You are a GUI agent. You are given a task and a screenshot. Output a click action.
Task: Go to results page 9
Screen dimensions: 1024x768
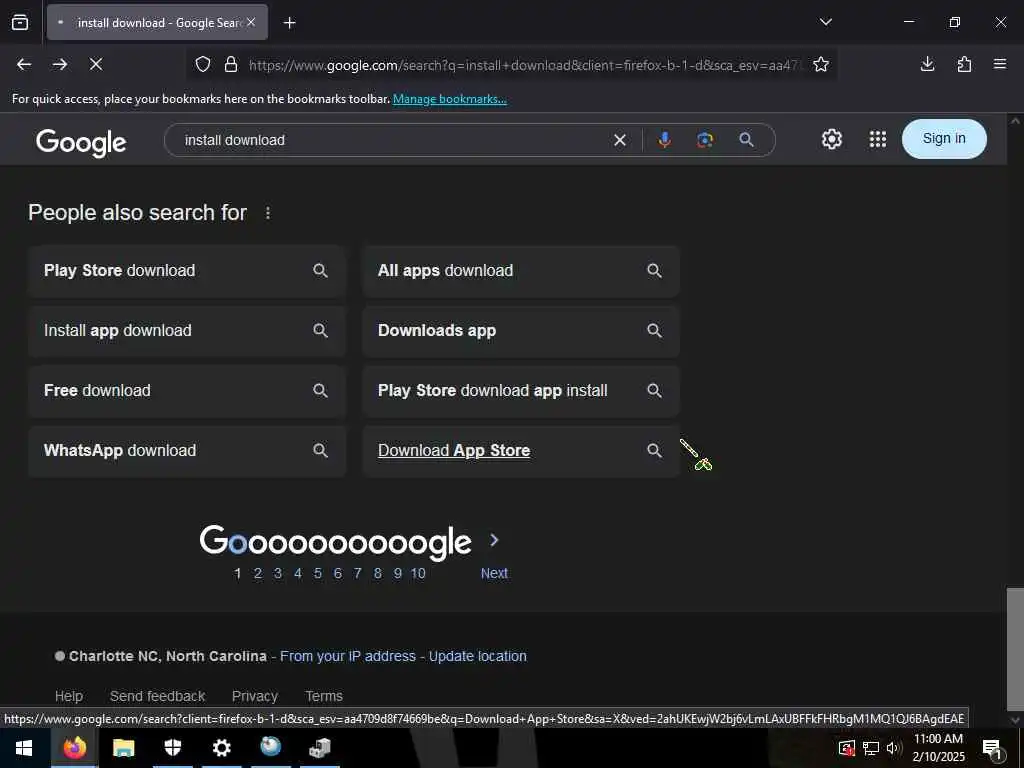coord(398,573)
